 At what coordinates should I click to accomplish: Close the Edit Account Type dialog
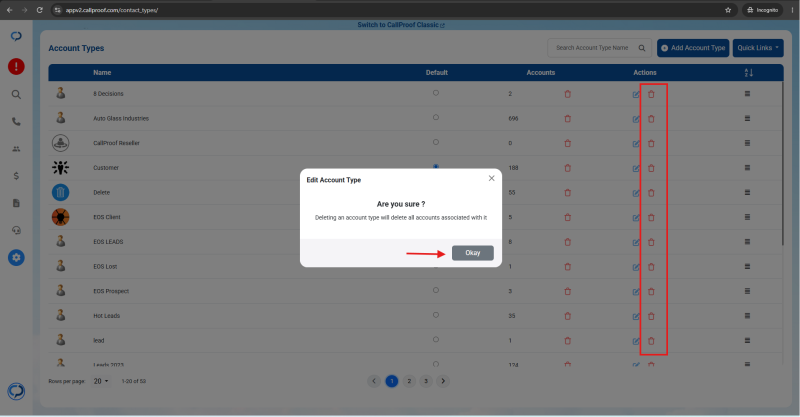491,178
